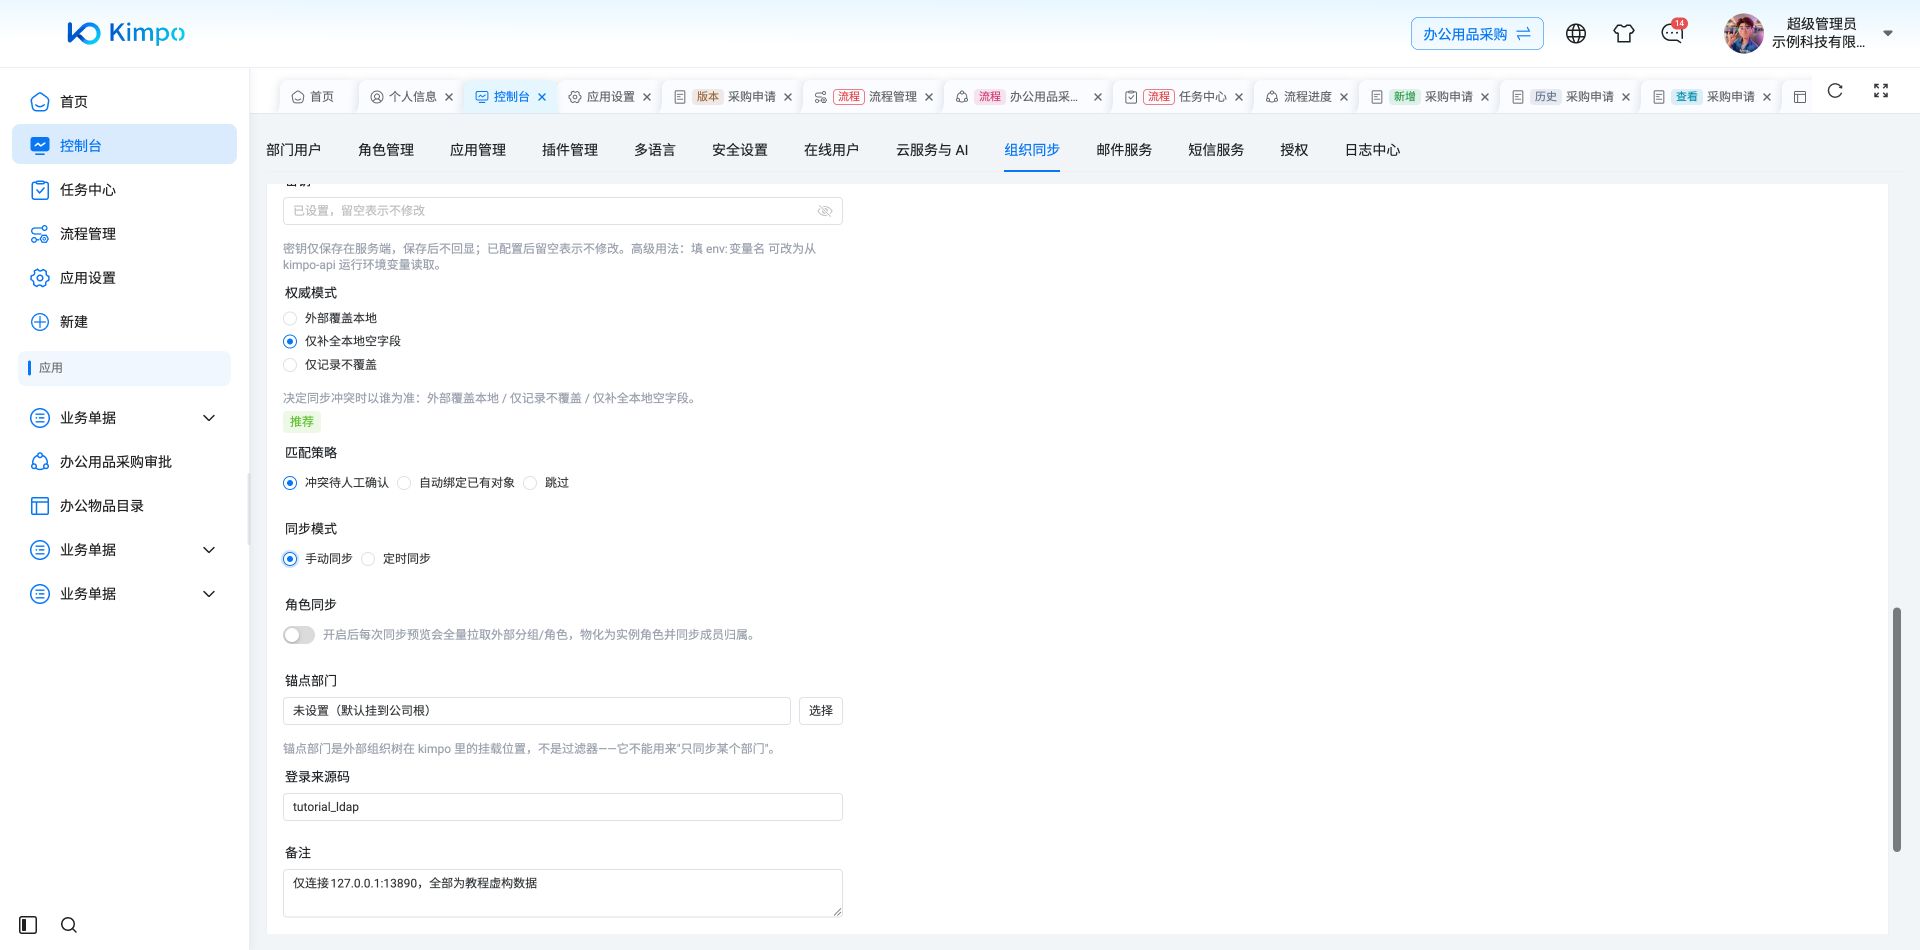Screen dimensions: 1920x950
Task: Open 任务中心 in sidebar
Action: (x=124, y=189)
